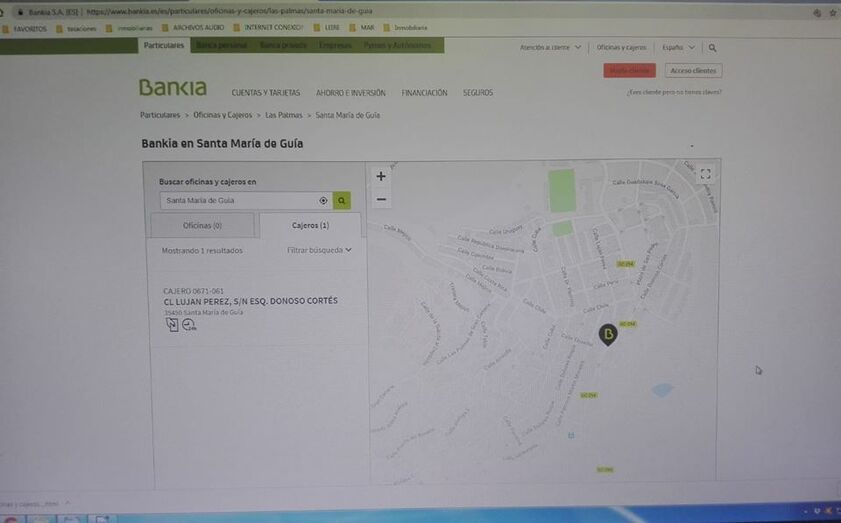Screen dimensions: 841x523
Task: Click the Bankia en Santa María de Guía heading
Action: (x=222, y=144)
